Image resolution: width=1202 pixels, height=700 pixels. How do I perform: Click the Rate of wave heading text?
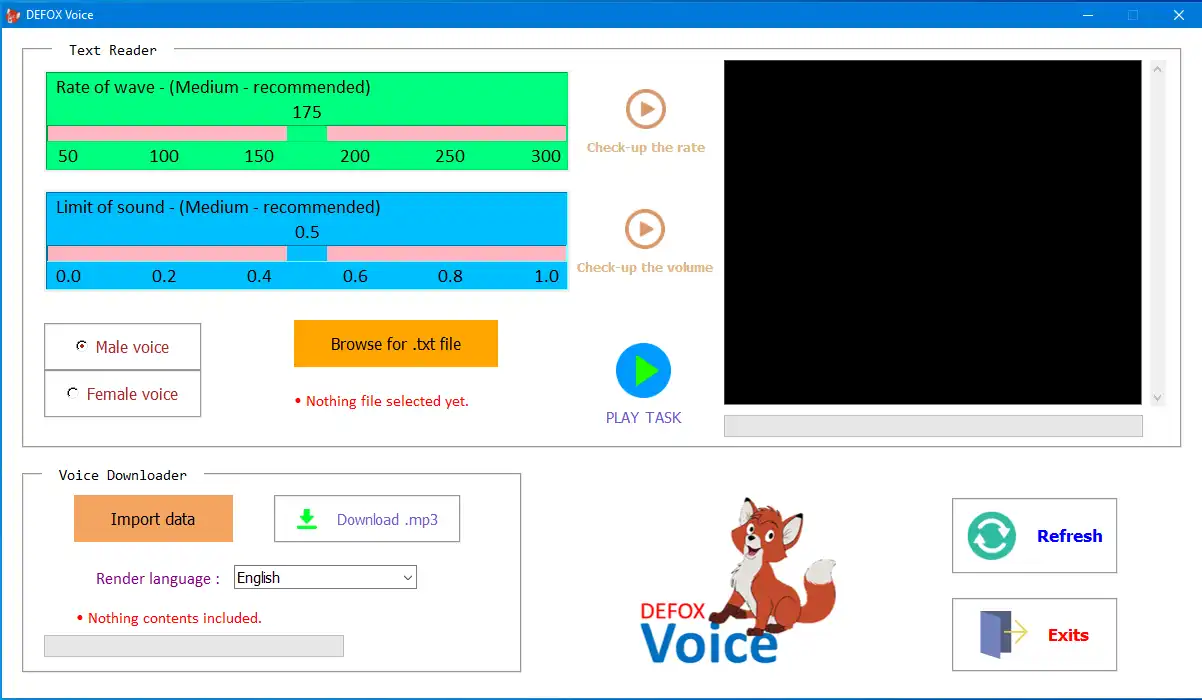(x=213, y=87)
